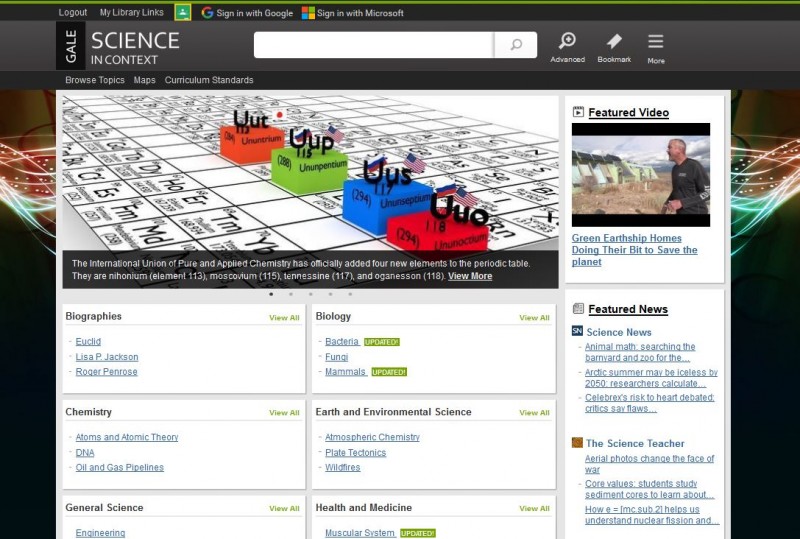
Task: Open Oil and Gas Pipelines
Action: click(x=119, y=467)
